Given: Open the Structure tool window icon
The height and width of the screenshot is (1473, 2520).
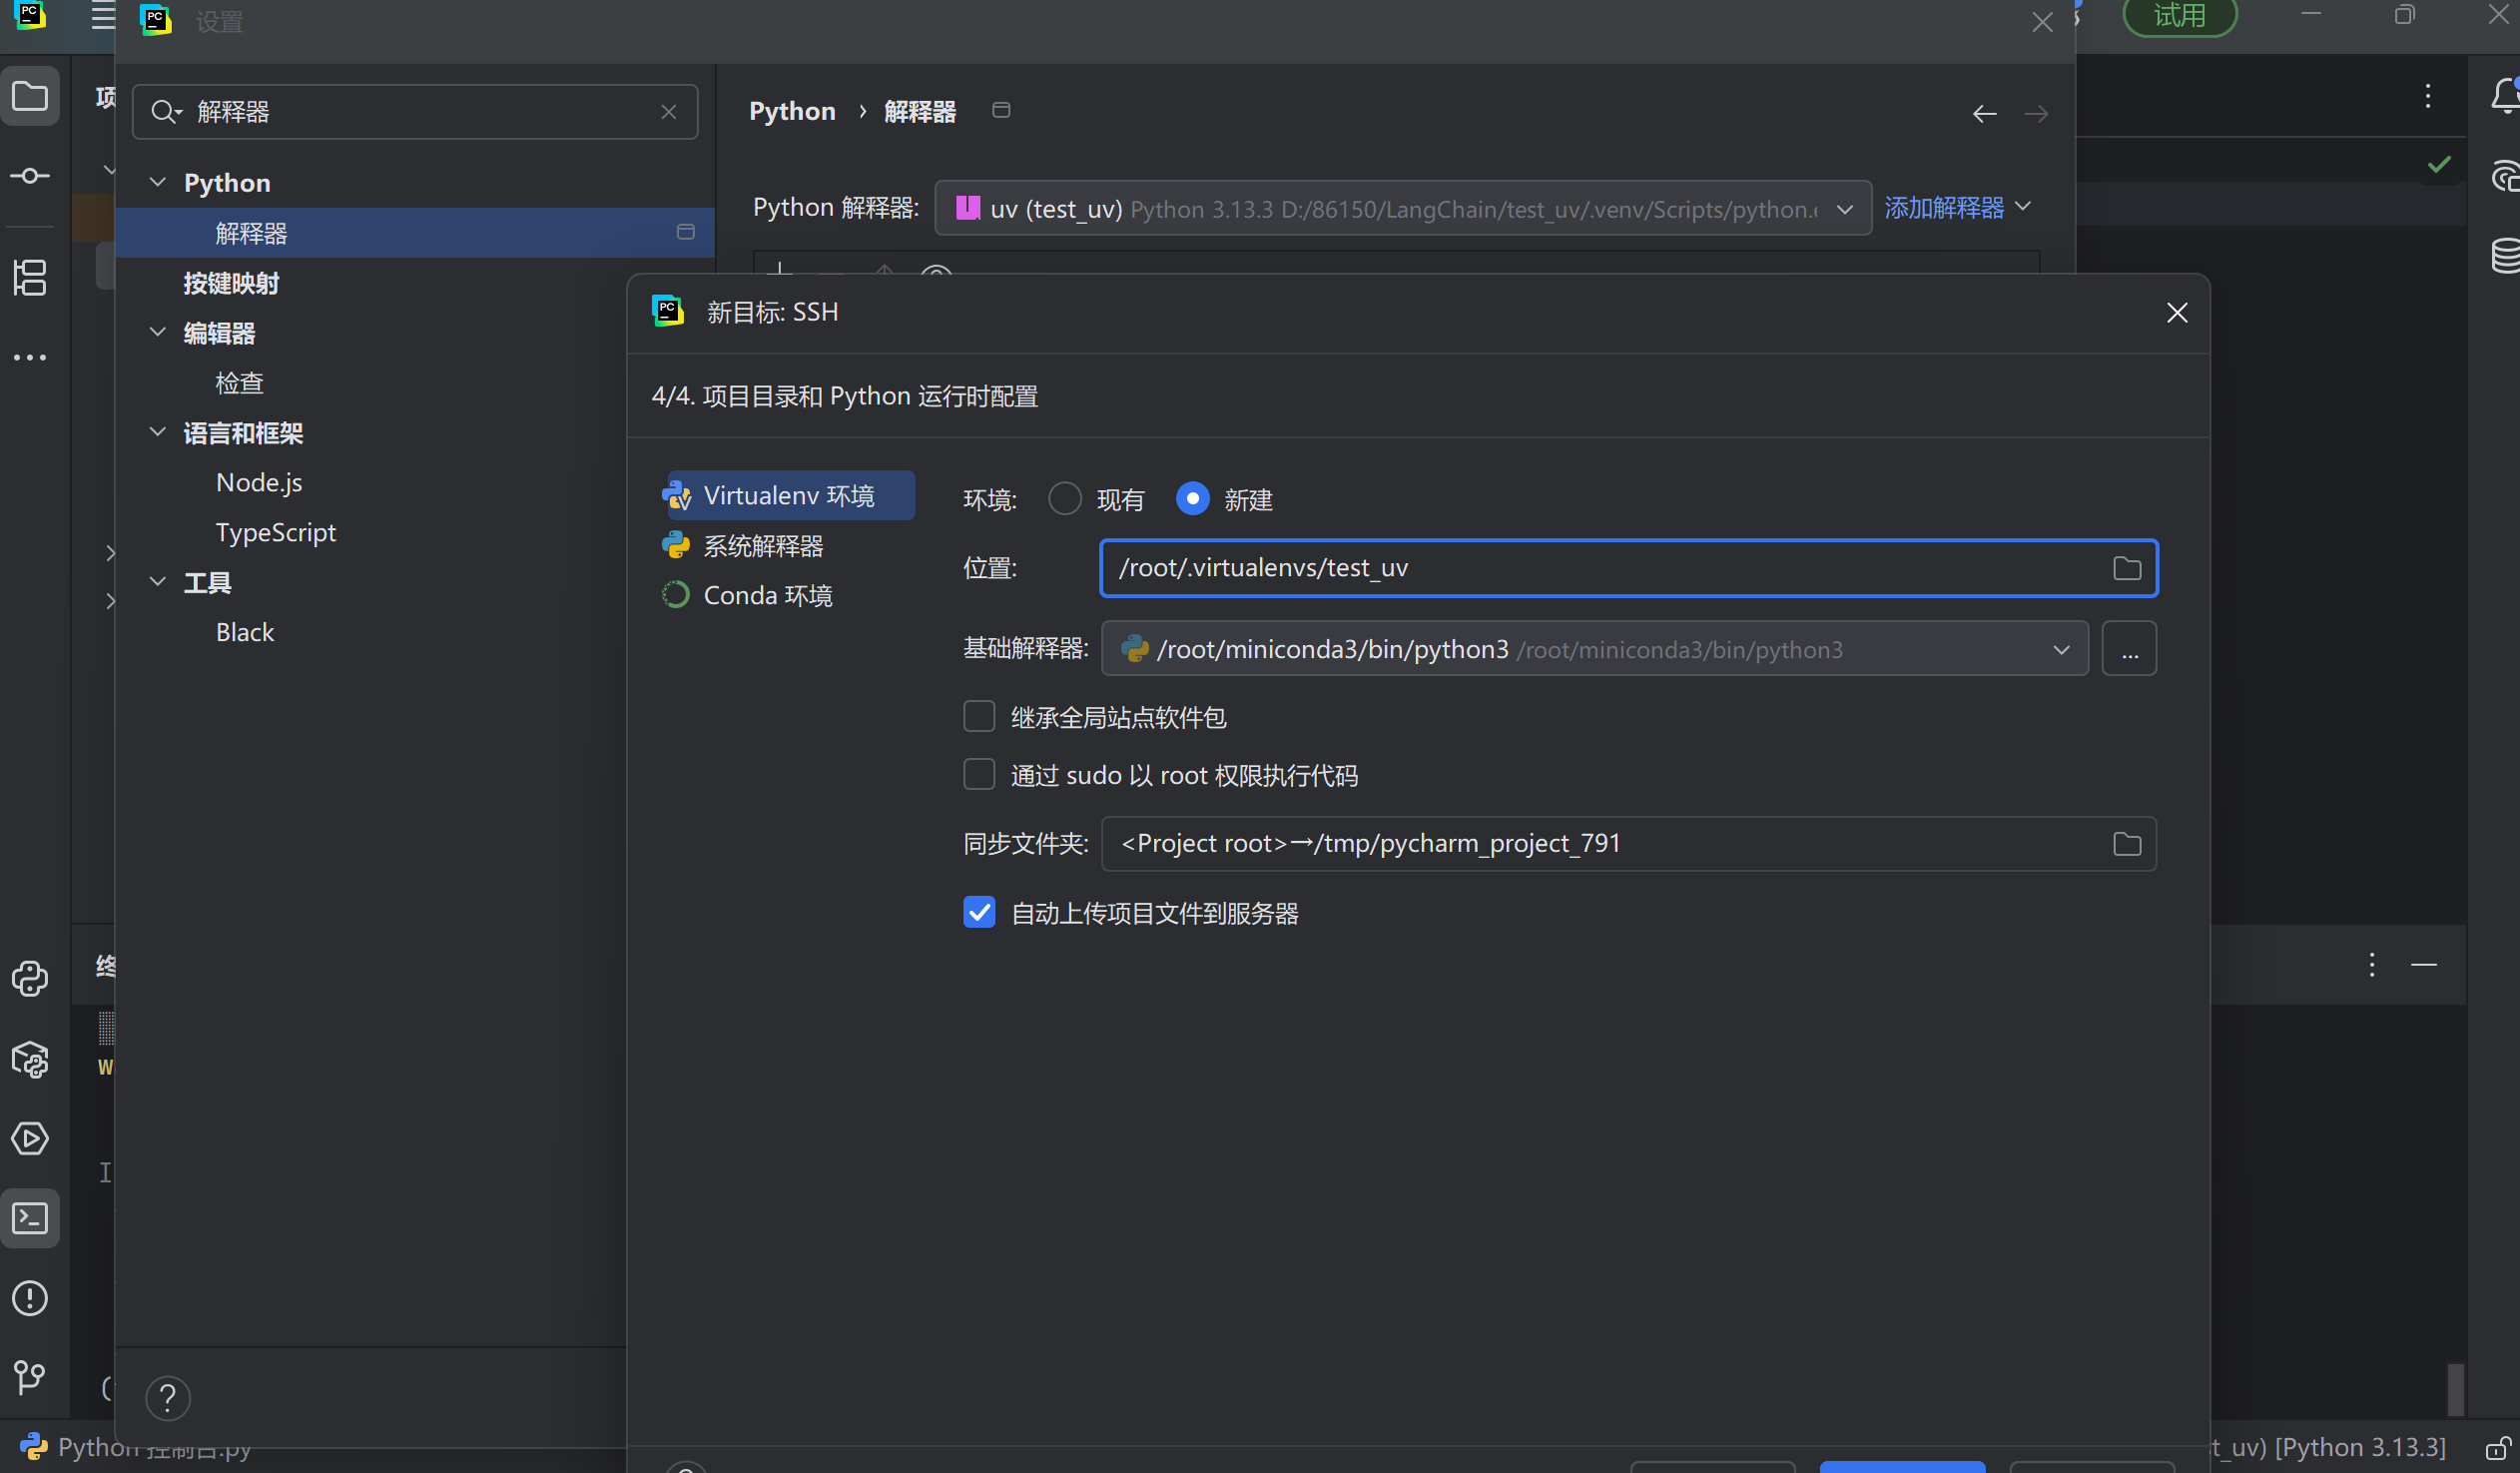Looking at the screenshot, I should click(x=30, y=277).
